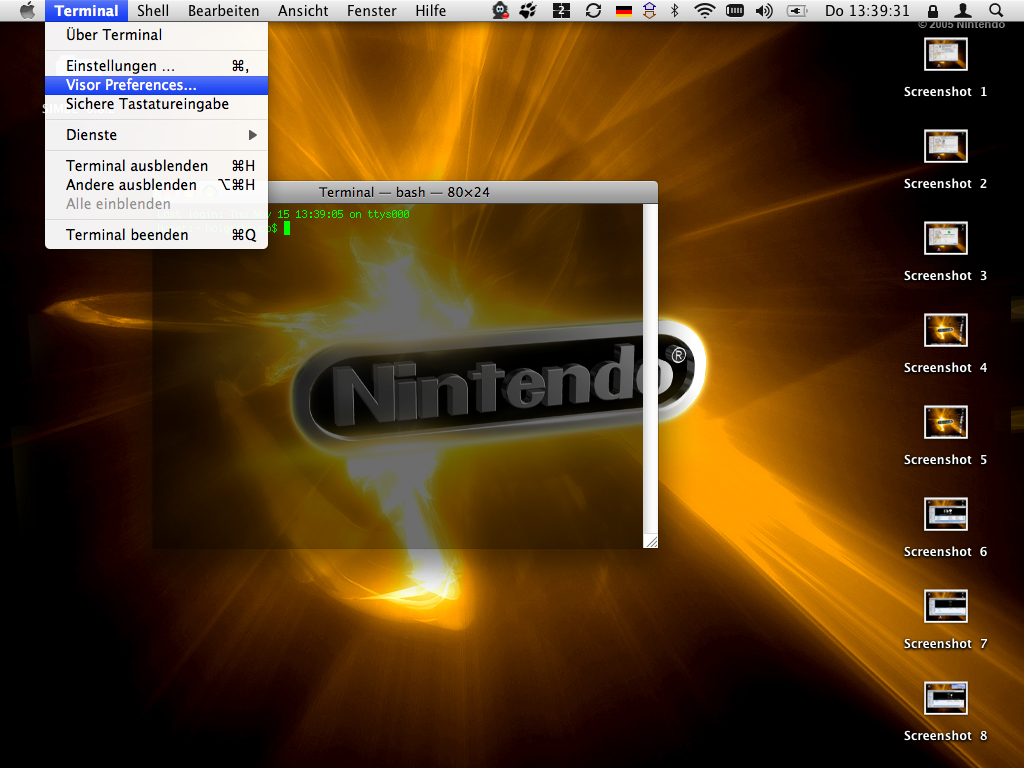Click the green cursor at the bash prompt
Viewport: 1024px width, 768px height.
click(x=287, y=228)
